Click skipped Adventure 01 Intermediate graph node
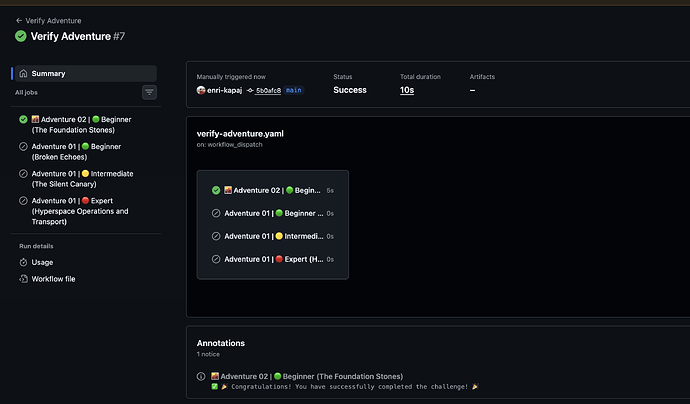Screen dimensions: 690x404 [x=272, y=236]
